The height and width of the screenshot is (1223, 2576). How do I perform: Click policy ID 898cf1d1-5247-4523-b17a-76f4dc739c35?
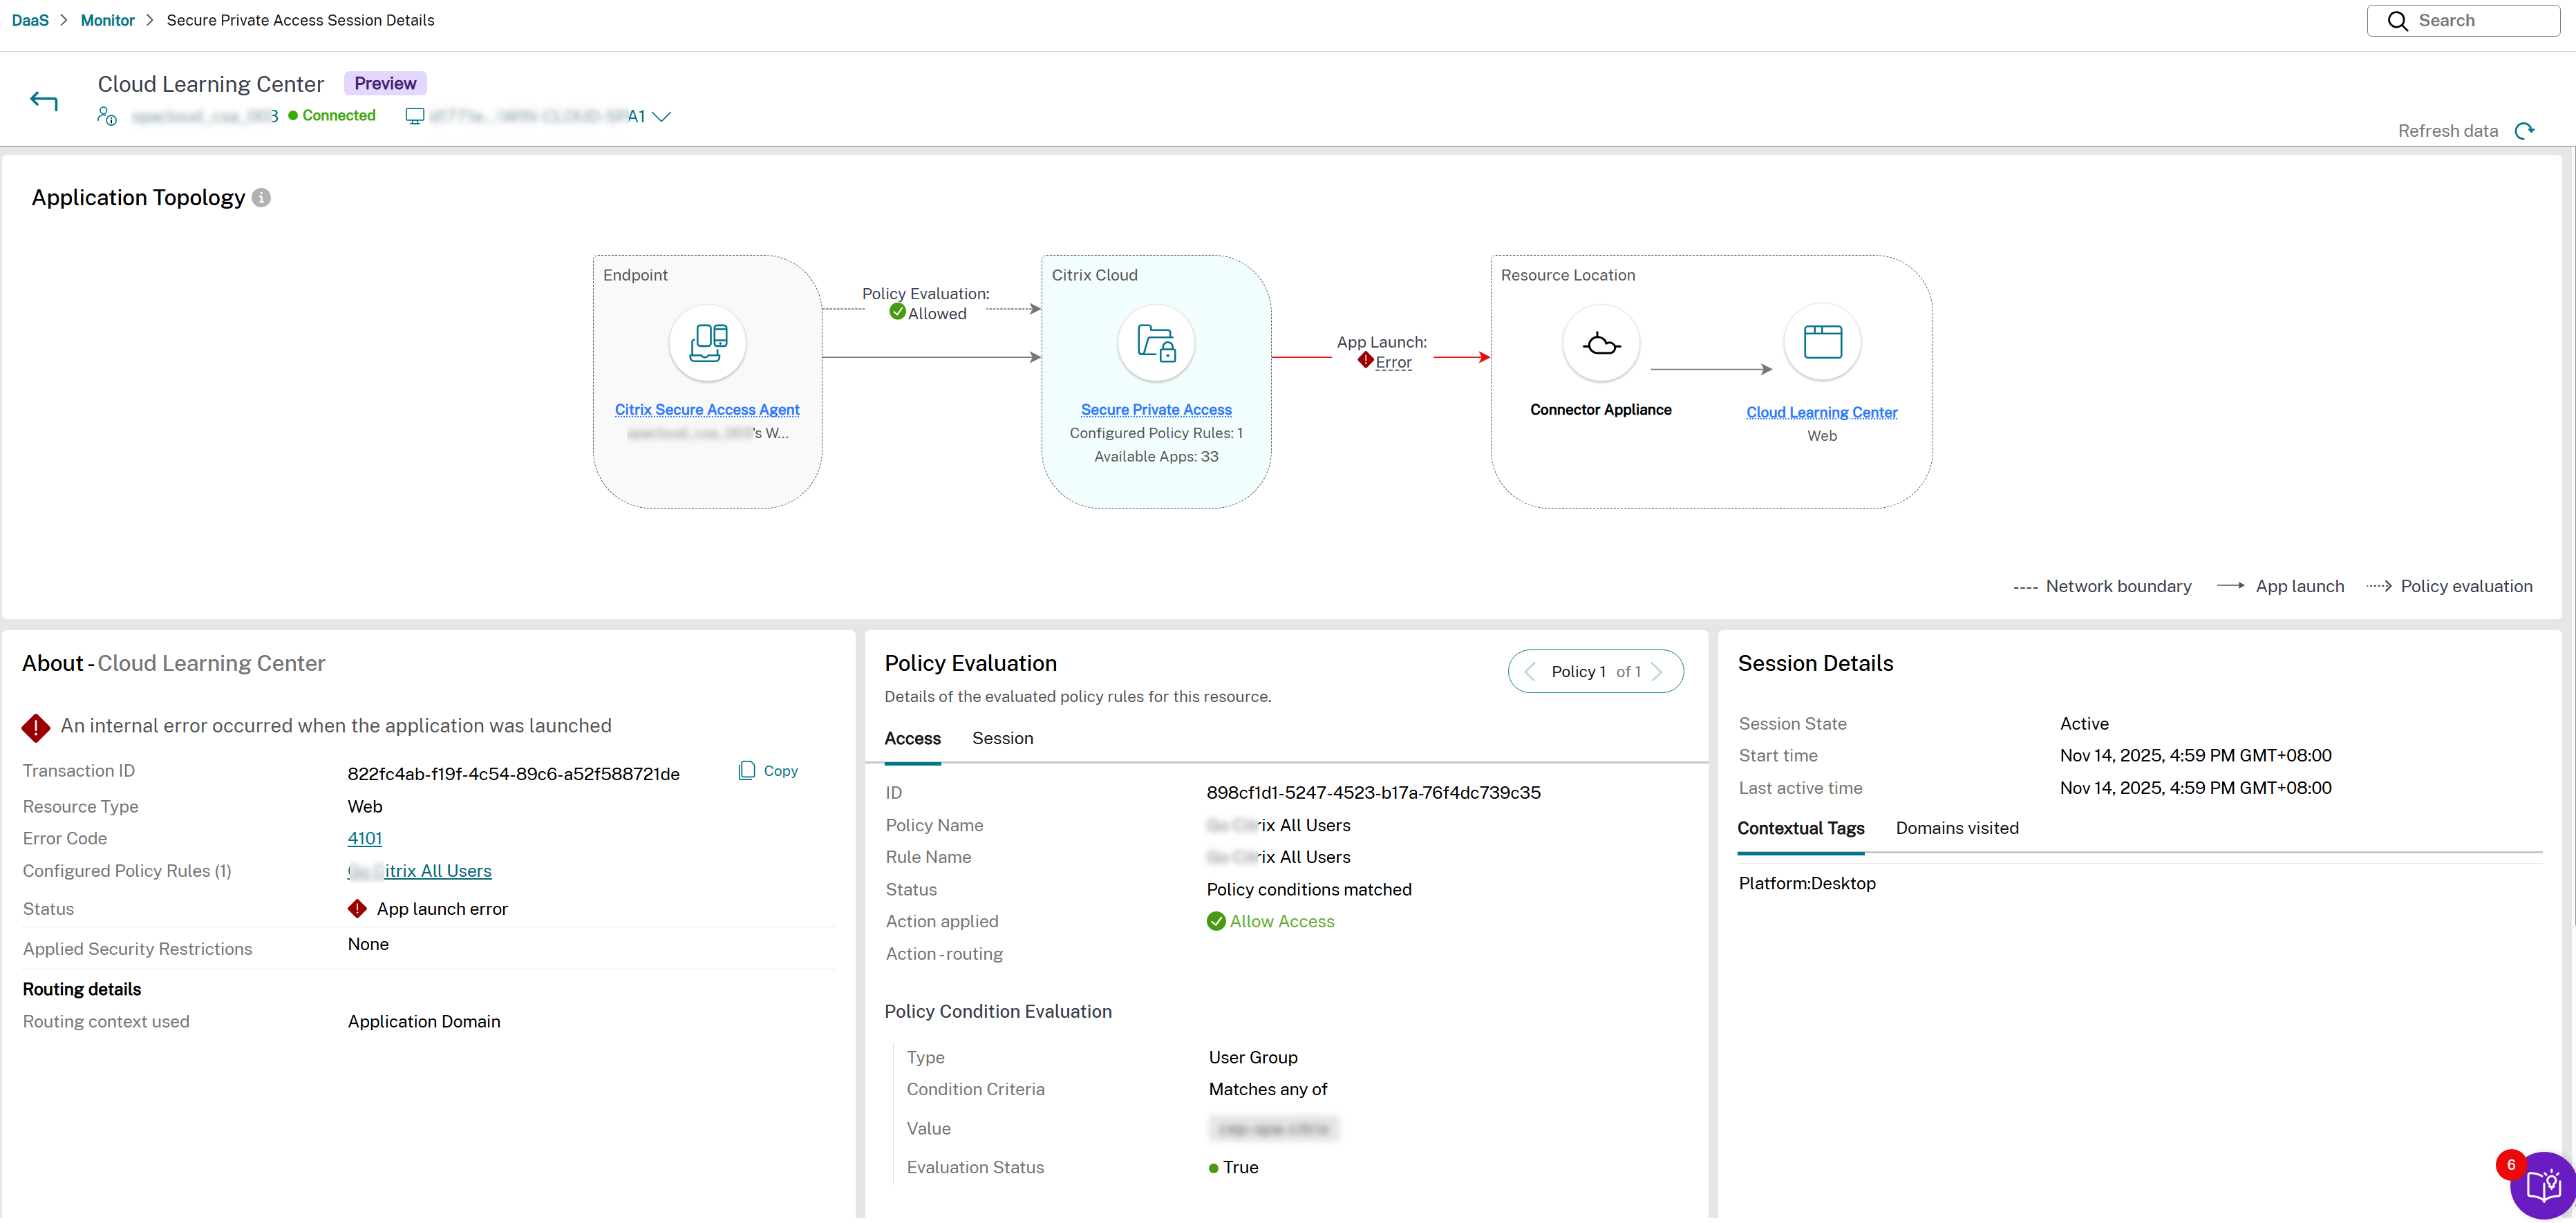(x=1373, y=793)
